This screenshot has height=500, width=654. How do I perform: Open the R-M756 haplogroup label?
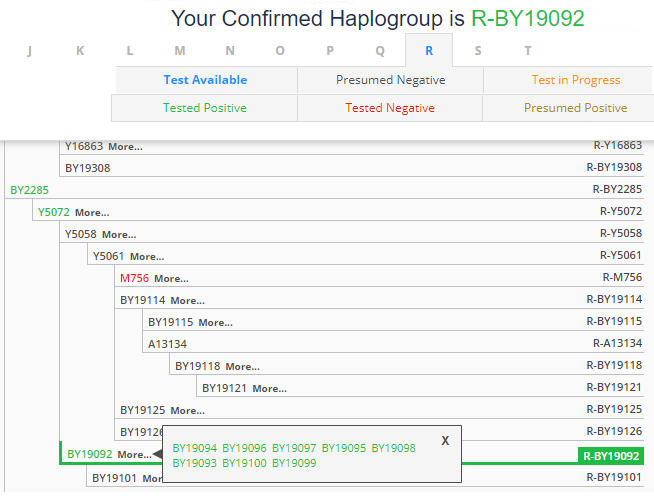tap(621, 278)
